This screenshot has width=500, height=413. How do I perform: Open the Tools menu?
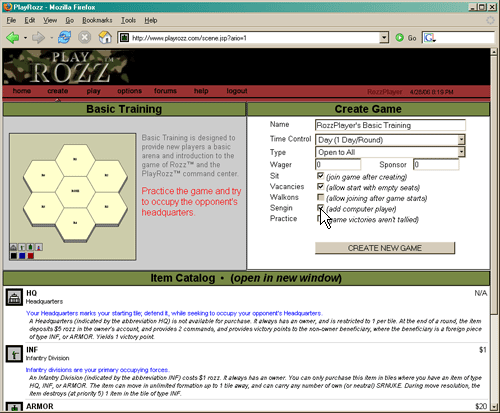click(128, 20)
